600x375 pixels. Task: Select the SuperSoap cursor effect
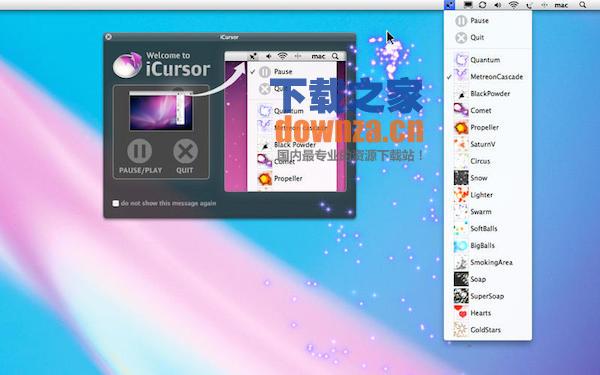[x=488, y=296]
